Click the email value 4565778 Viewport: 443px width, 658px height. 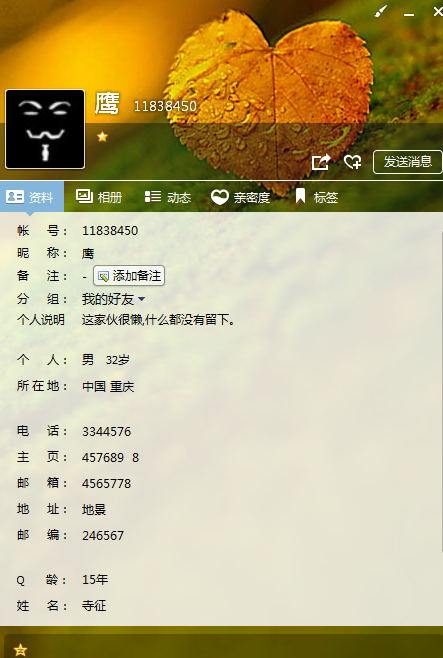point(107,483)
